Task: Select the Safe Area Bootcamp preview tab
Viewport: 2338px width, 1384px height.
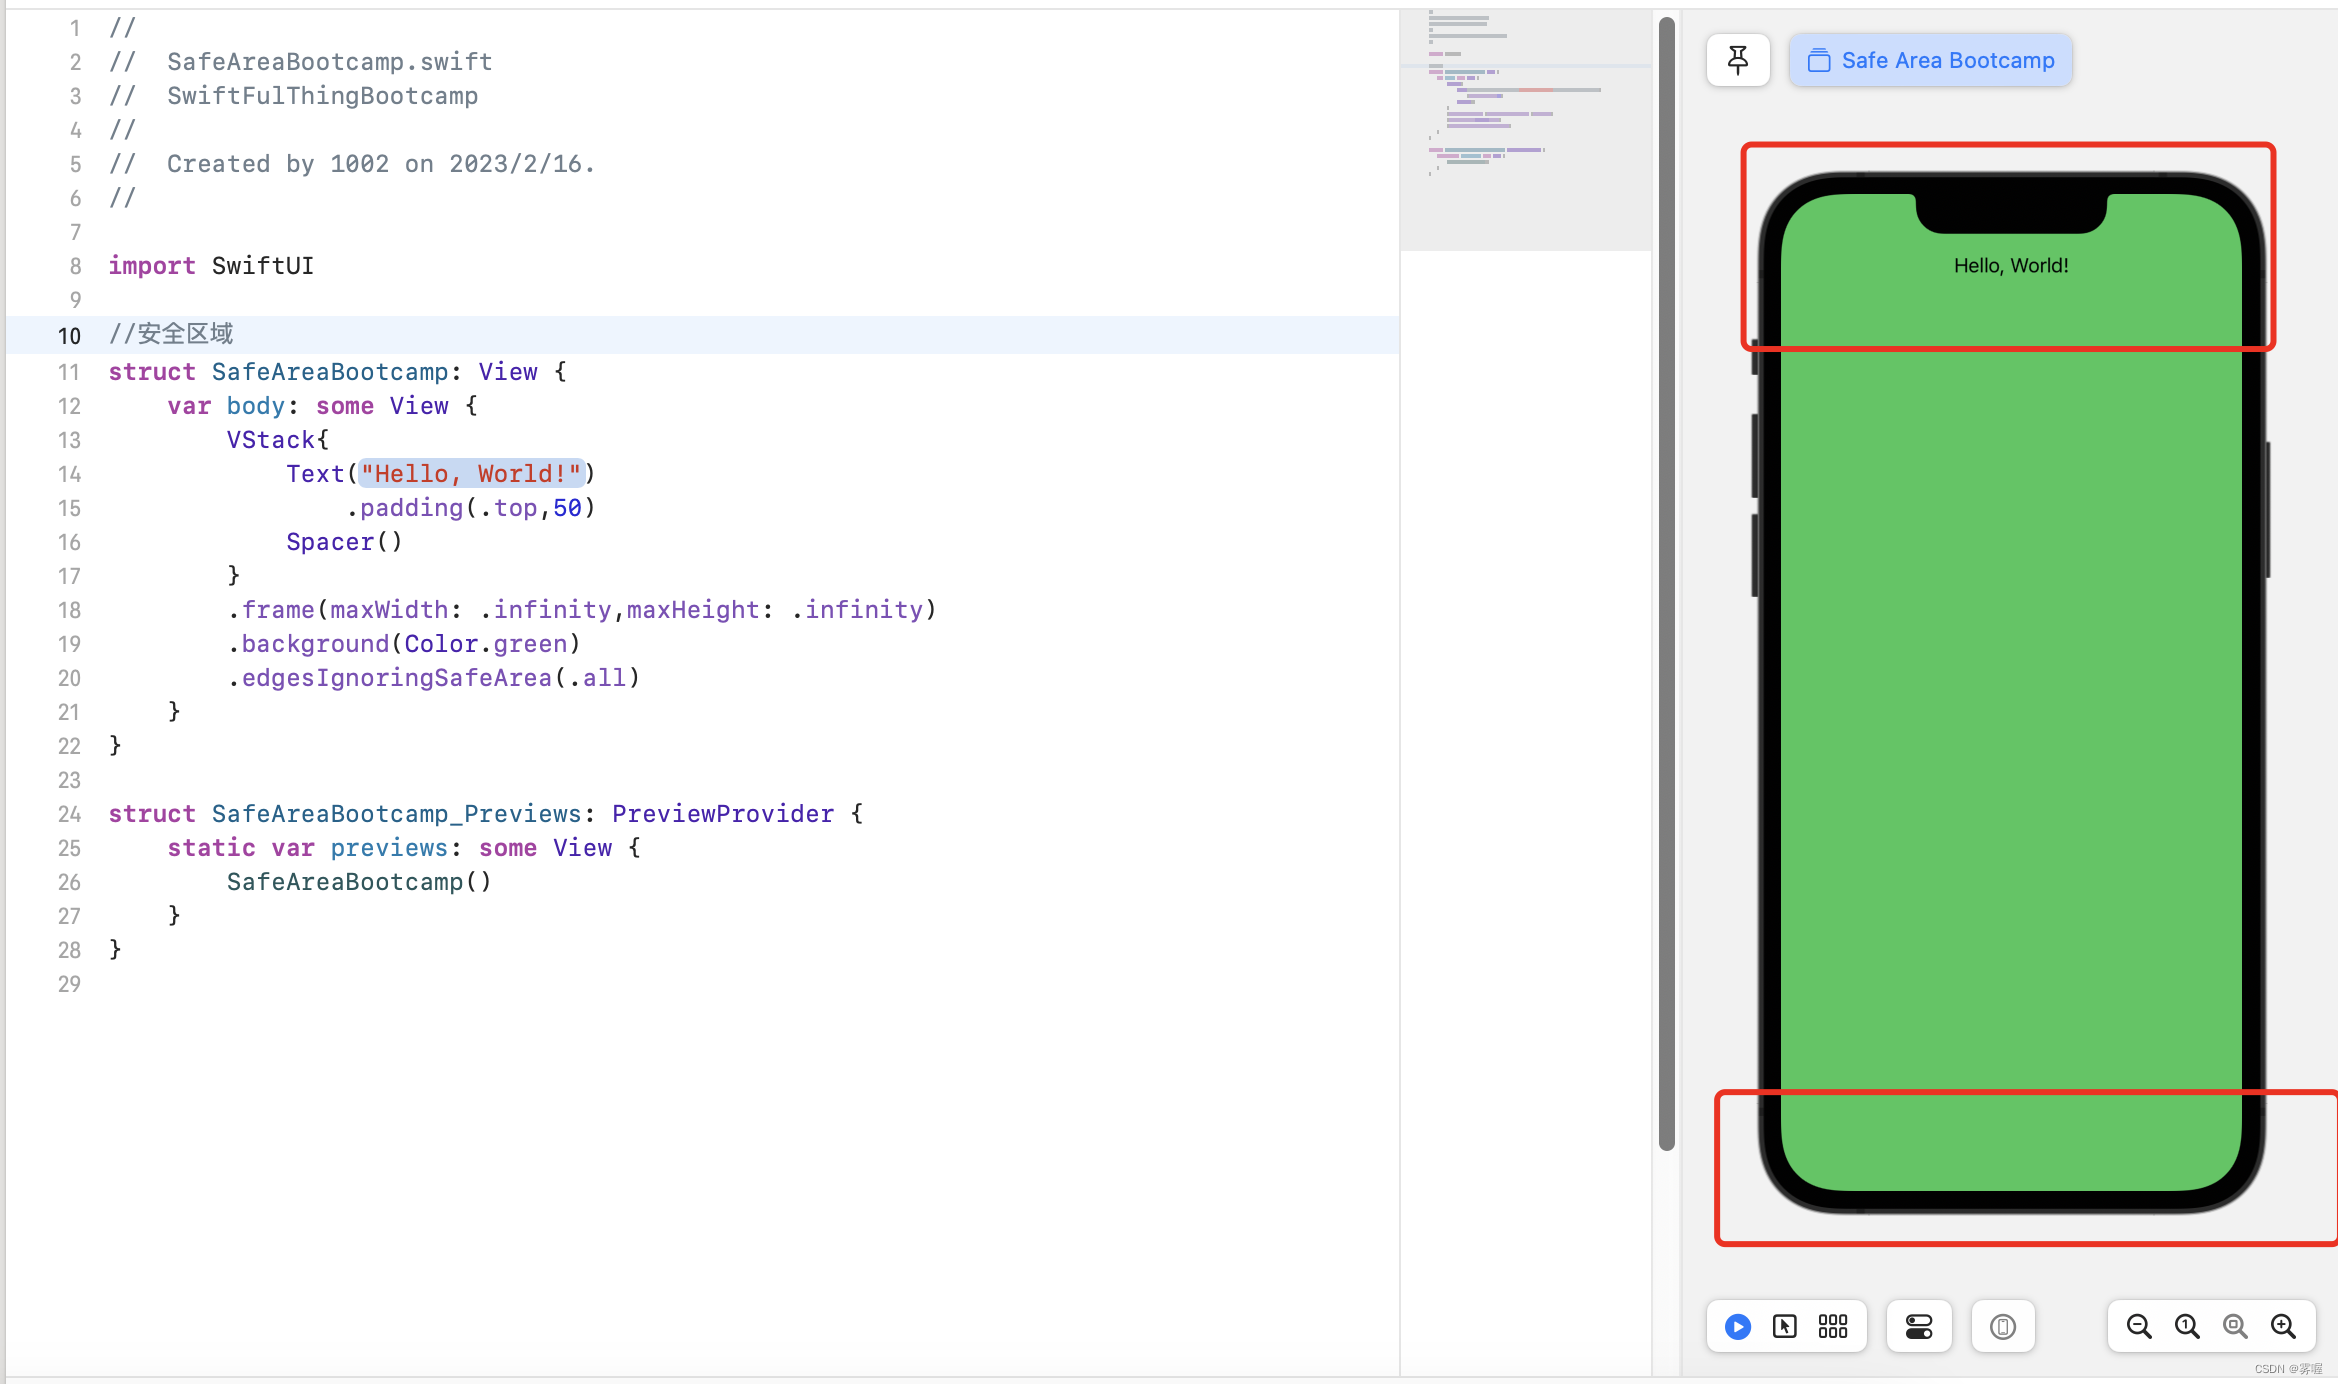Action: [1930, 60]
